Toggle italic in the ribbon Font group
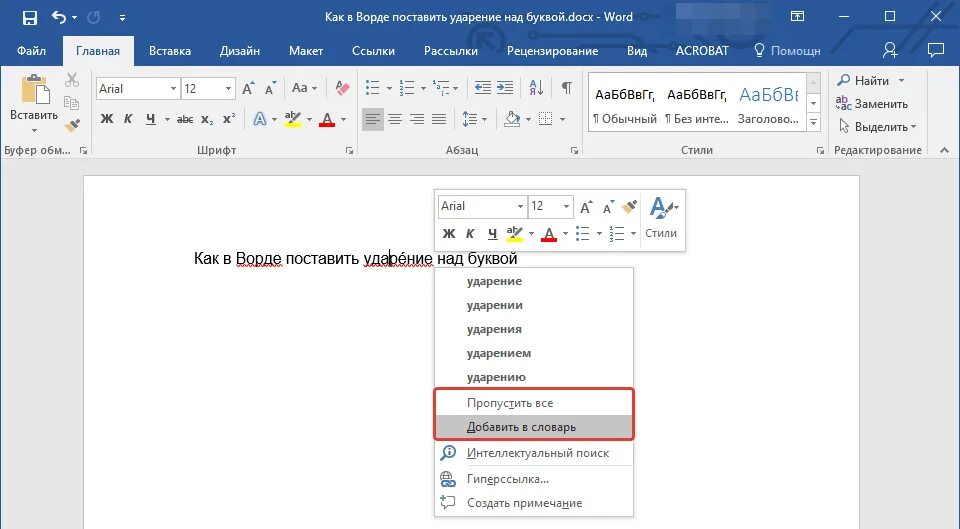 (x=128, y=119)
